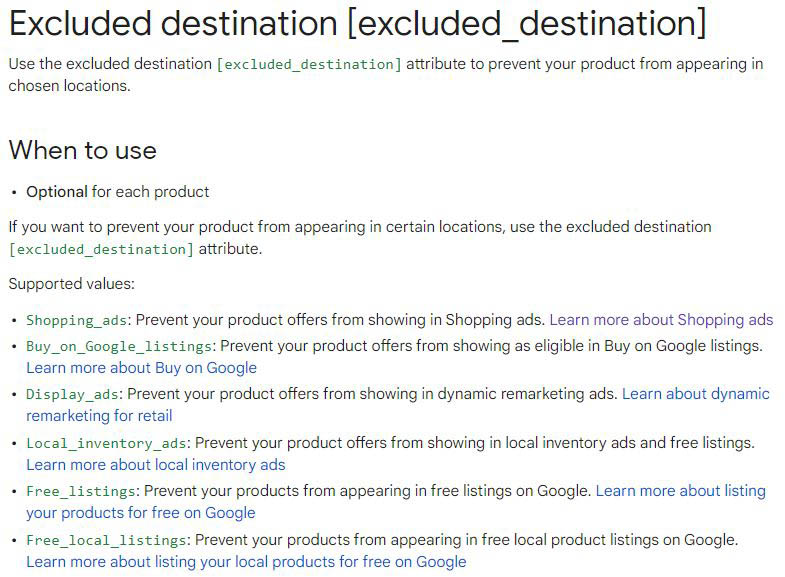Click the Buy_on_Google_listings code value
This screenshot has width=785, height=577.
(x=119, y=346)
